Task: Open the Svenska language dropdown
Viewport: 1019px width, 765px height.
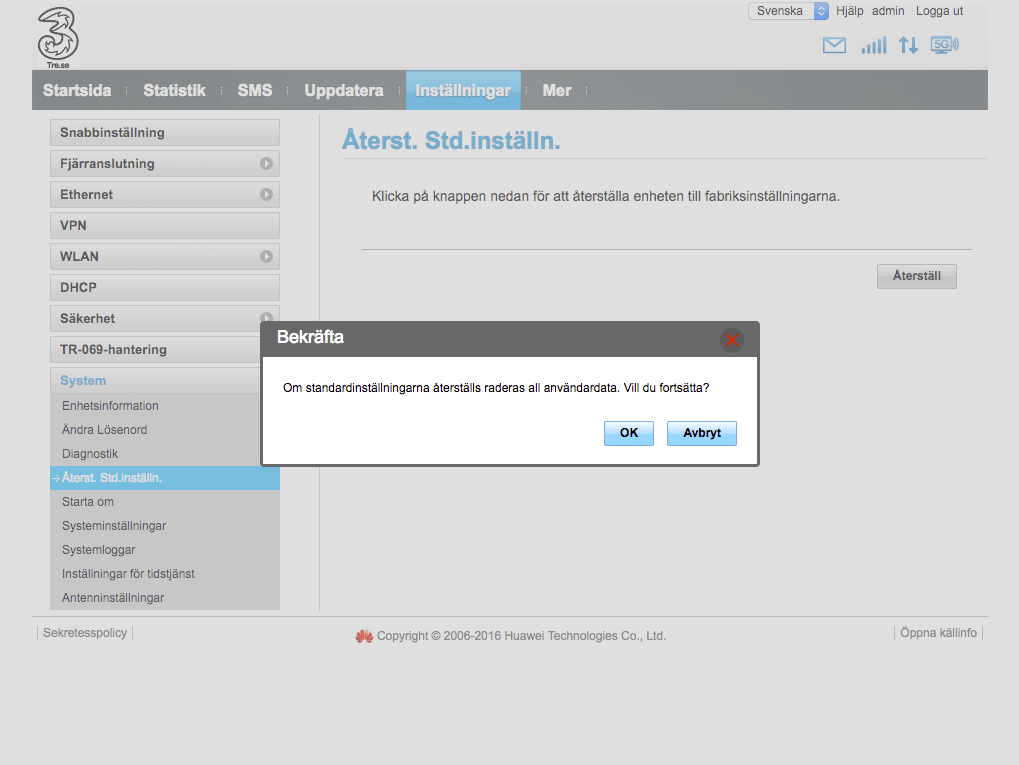Action: click(788, 11)
